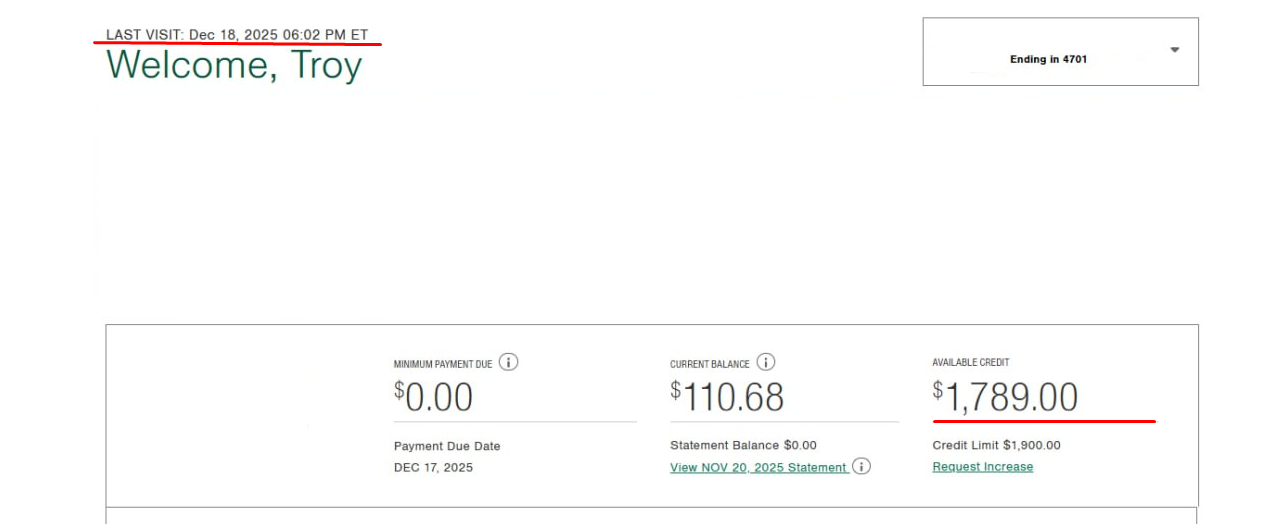
Task: Click info icon next to Current Balance
Action: 766,362
